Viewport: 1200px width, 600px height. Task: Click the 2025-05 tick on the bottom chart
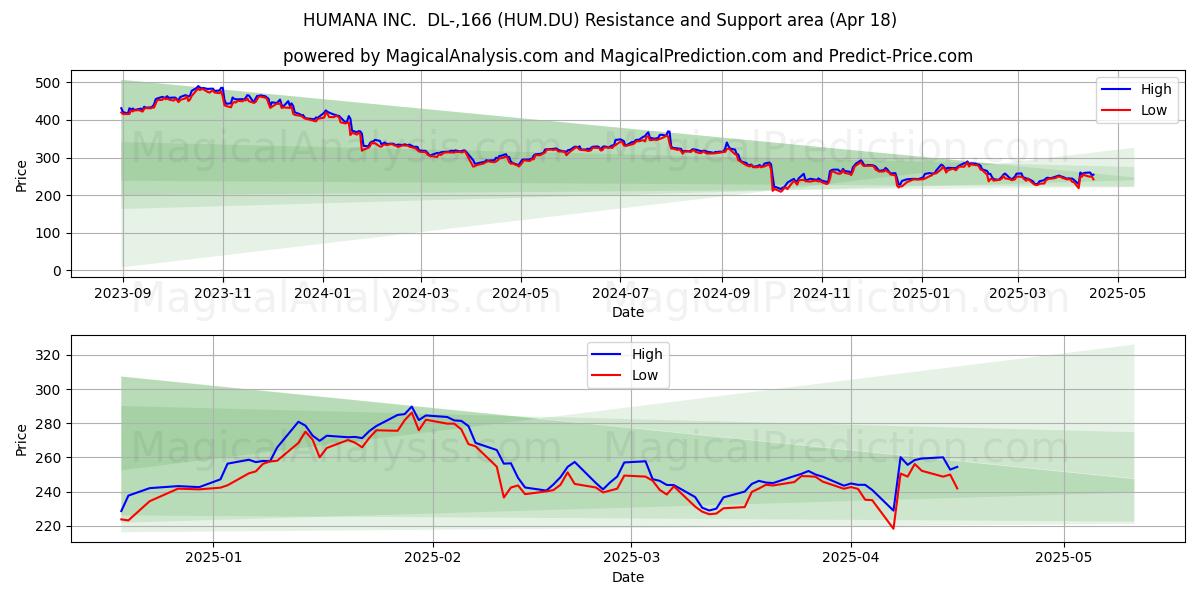[1064, 559]
